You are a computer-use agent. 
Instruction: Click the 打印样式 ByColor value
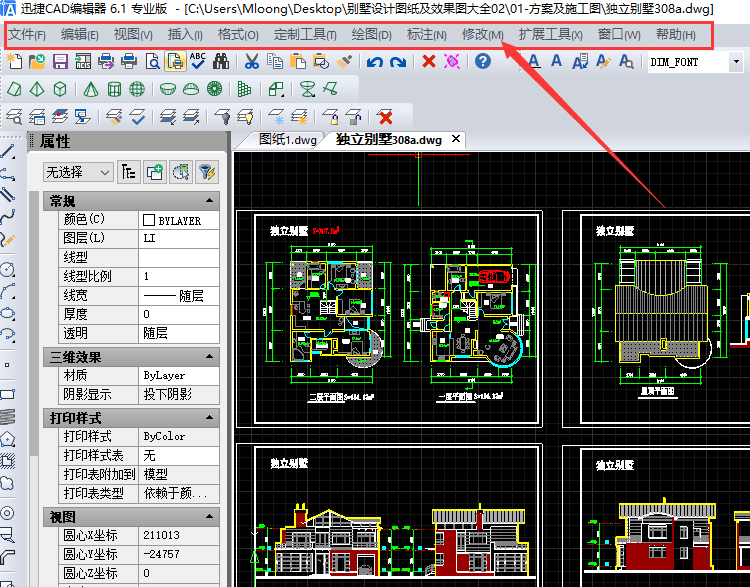click(179, 436)
